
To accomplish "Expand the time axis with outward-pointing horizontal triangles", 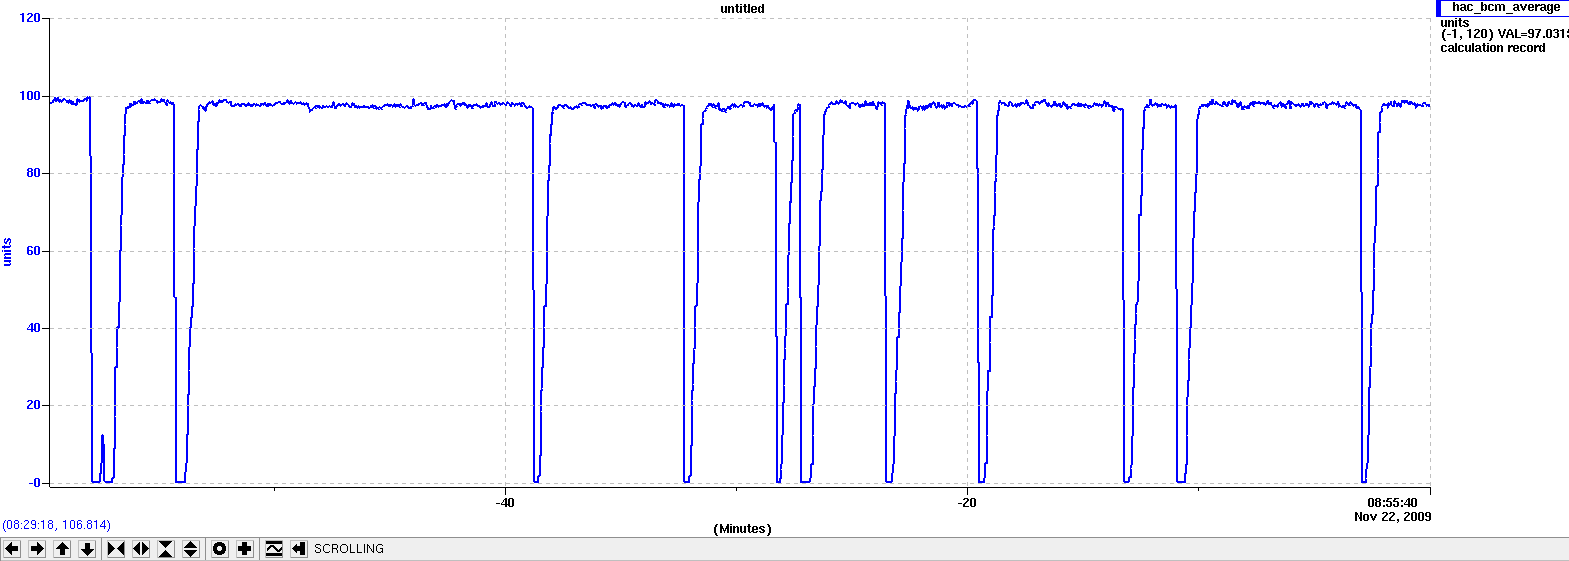I will coord(141,549).
